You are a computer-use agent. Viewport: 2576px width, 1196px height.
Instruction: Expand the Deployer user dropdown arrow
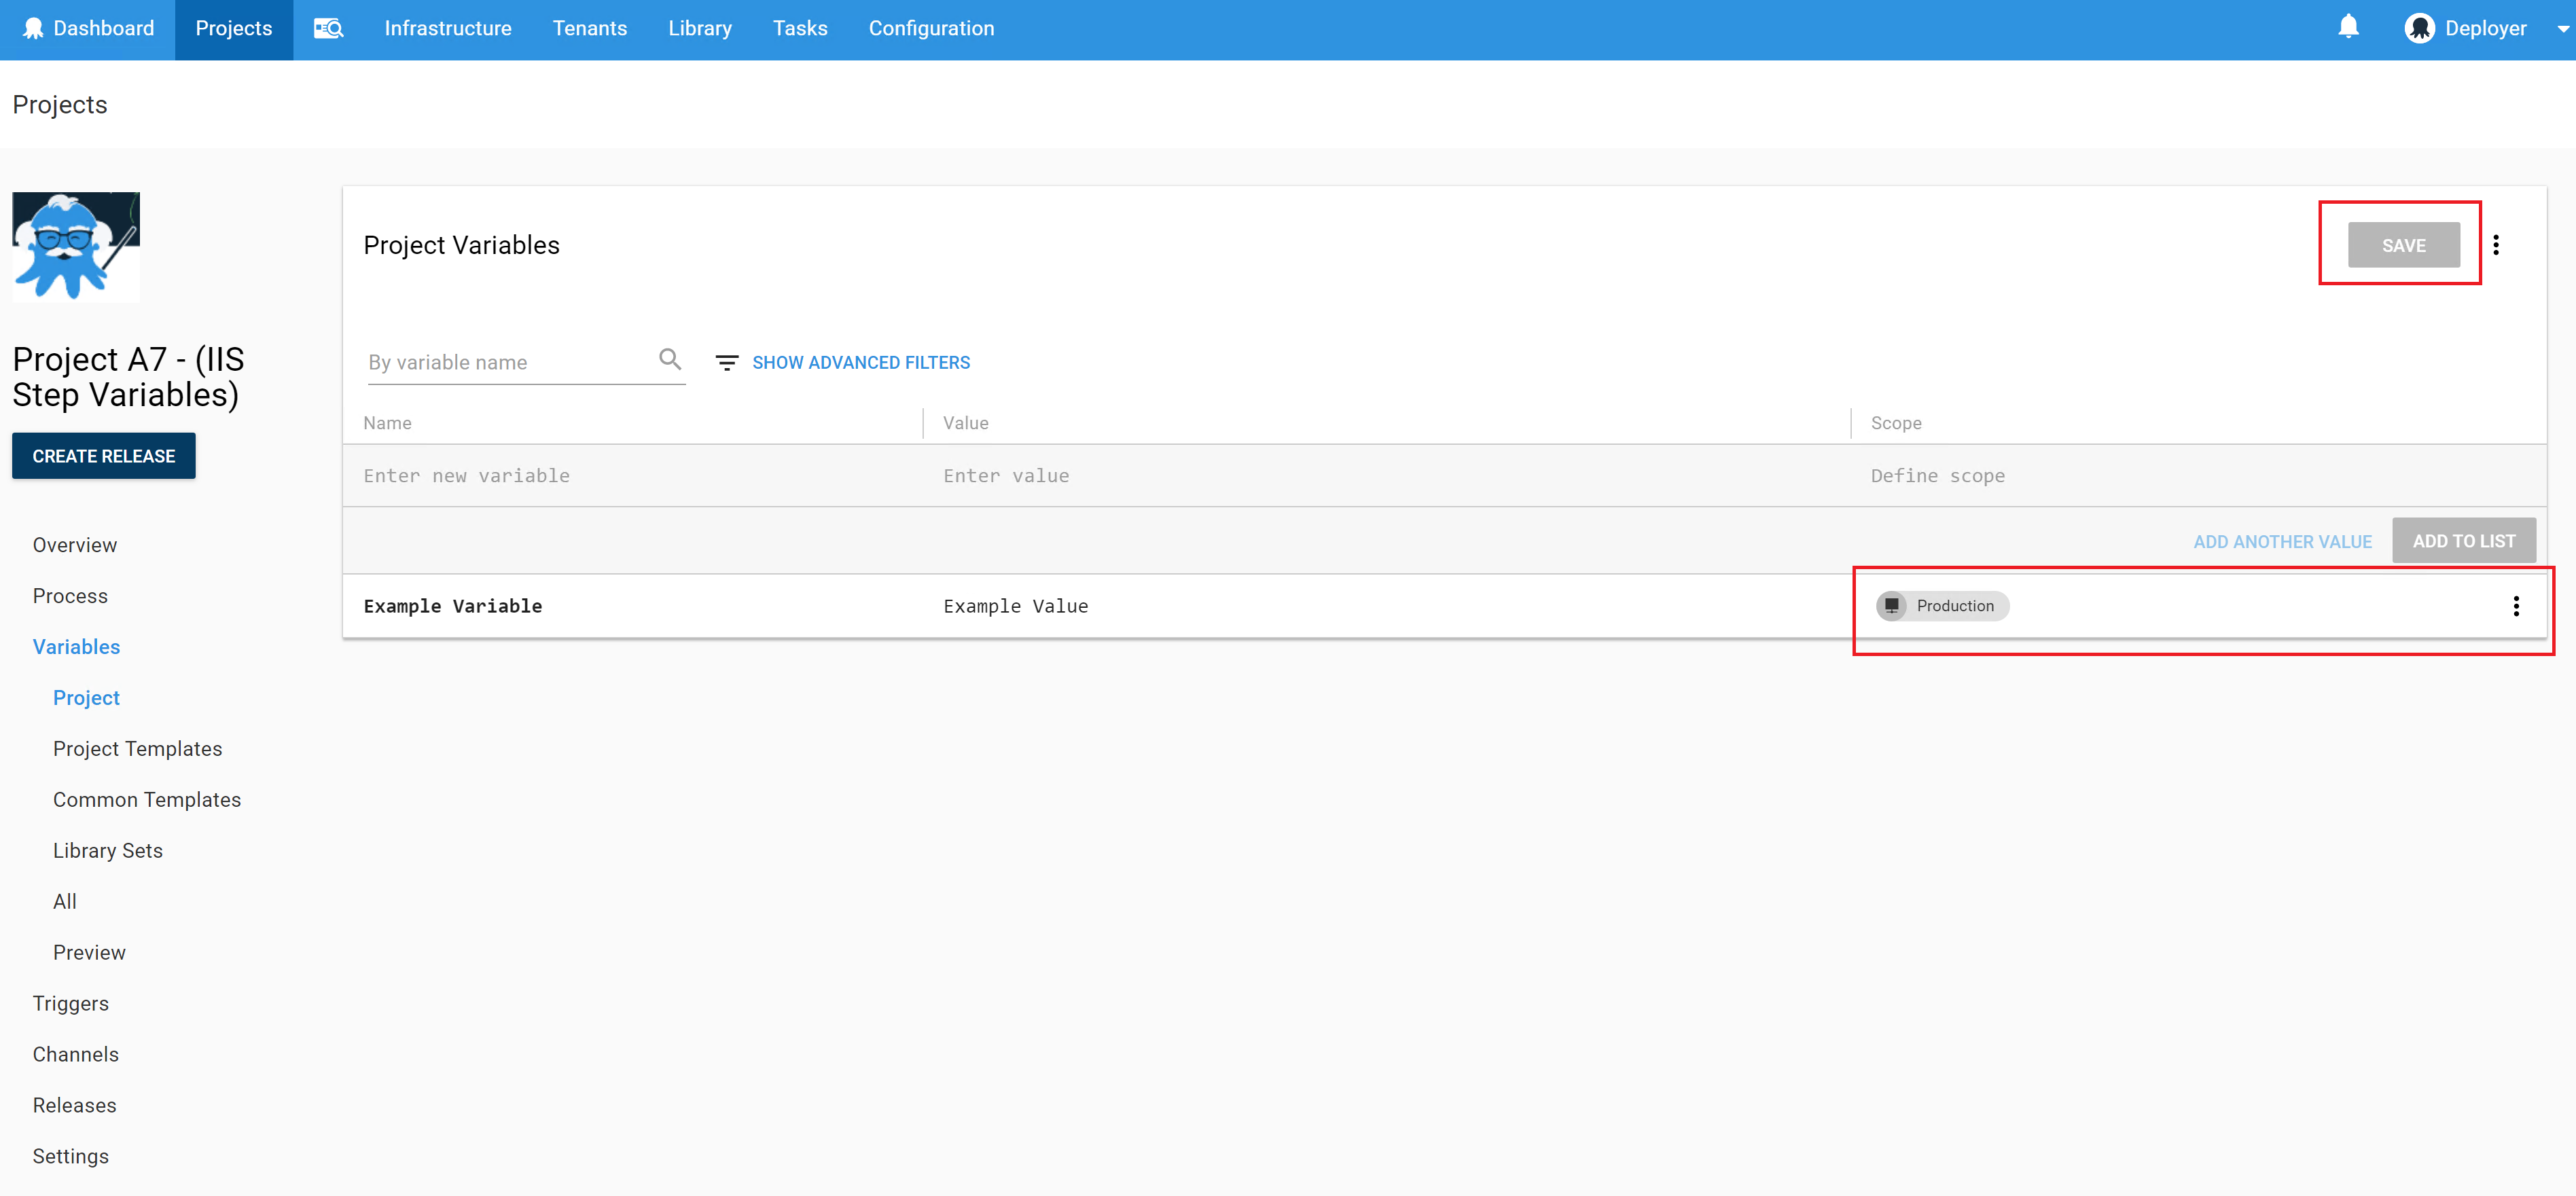click(x=2562, y=29)
